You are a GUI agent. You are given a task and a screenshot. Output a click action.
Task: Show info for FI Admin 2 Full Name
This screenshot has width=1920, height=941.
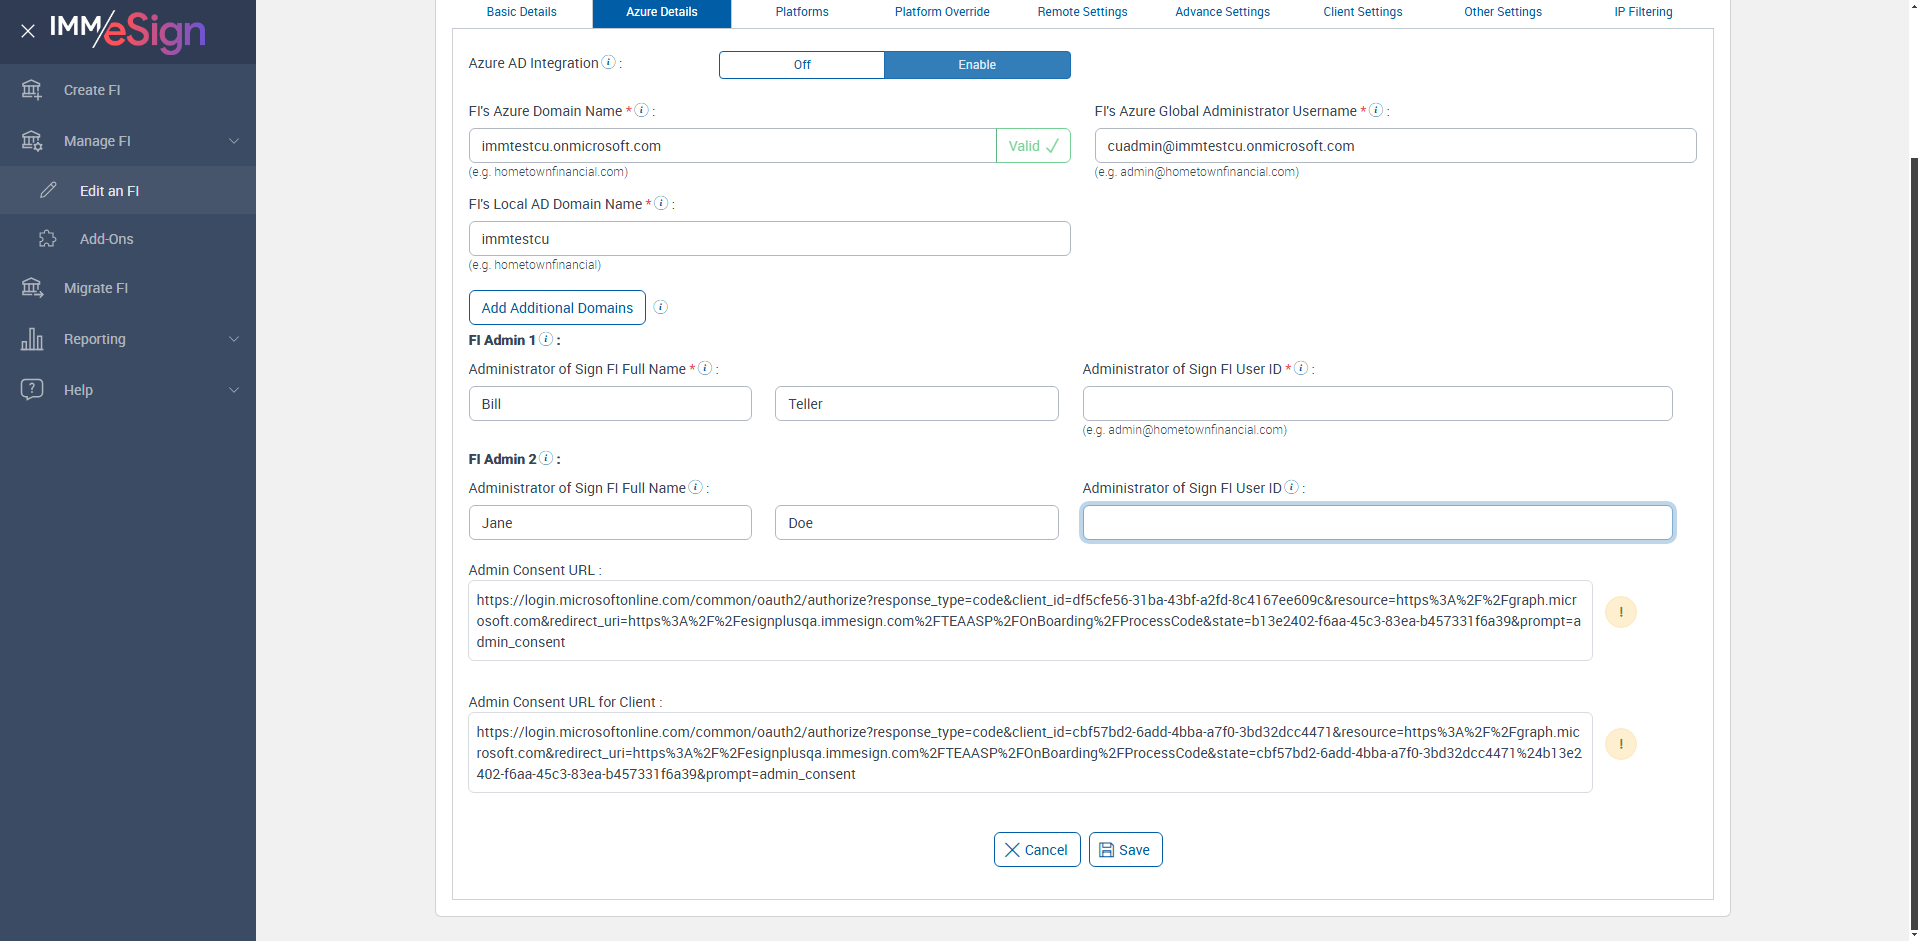coord(696,487)
